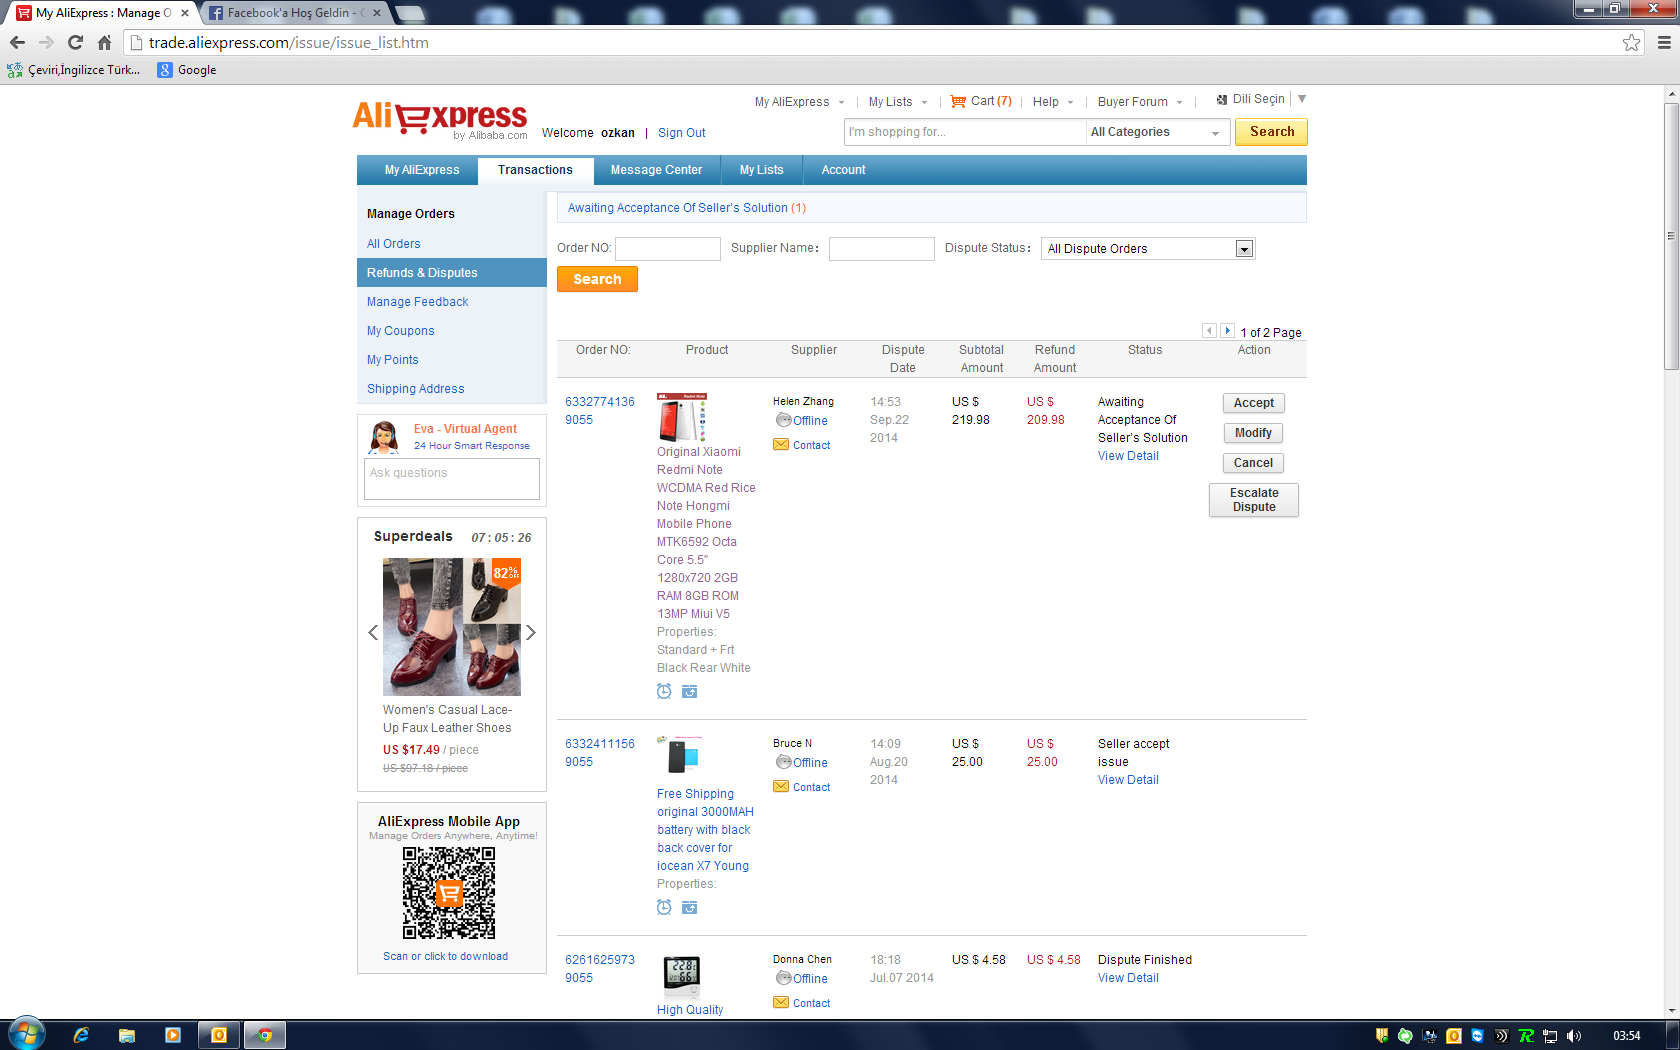Image resolution: width=1680 pixels, height=1050 pixels.
Task: Click the Offline chat icon for Helen Zhang
Action: pyautogui.click(x=784, y=420)
